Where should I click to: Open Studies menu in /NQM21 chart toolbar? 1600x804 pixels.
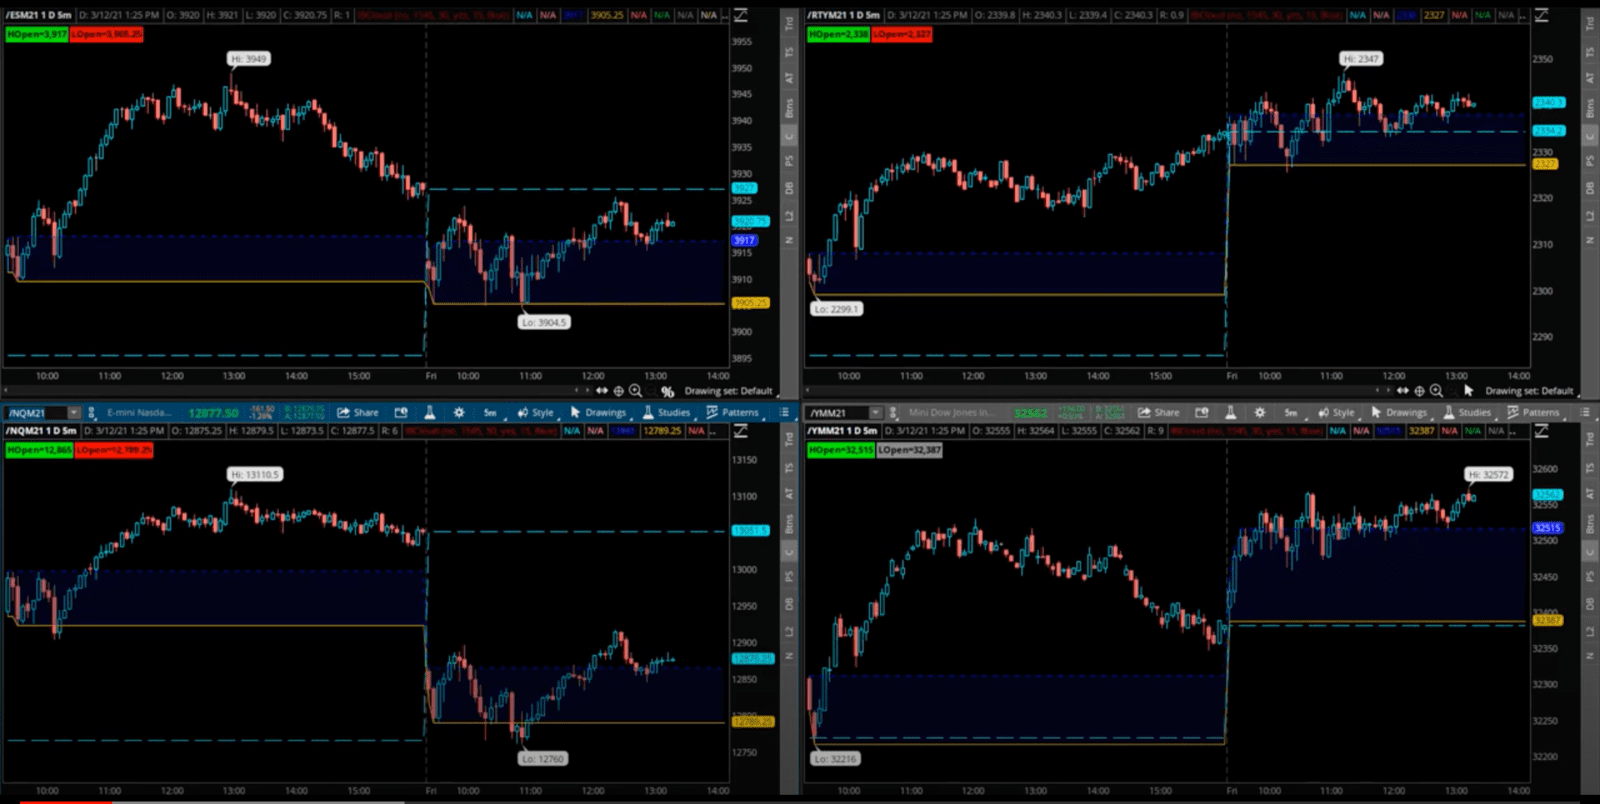pyautogui.click(x=667, y=412)
